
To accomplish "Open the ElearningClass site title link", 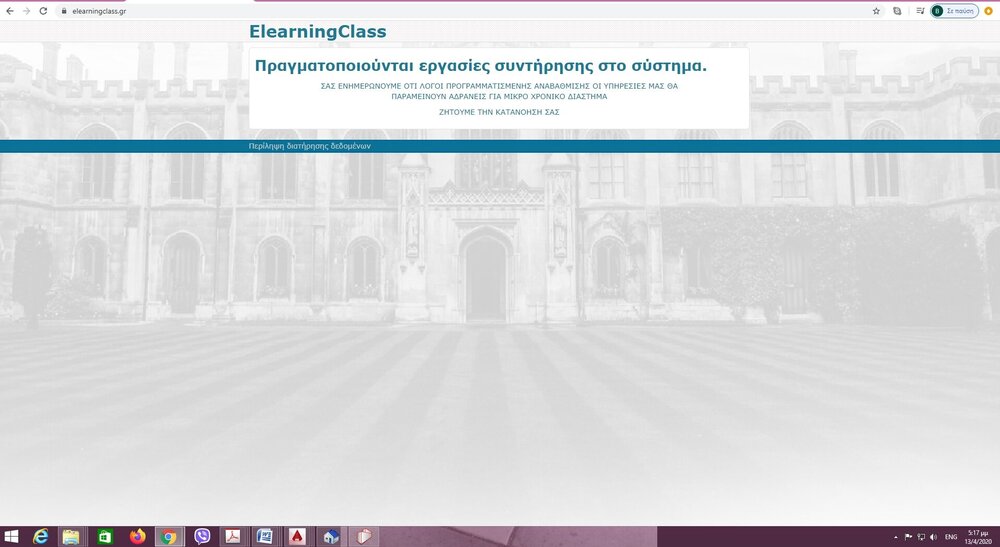I will pos(317,32).
